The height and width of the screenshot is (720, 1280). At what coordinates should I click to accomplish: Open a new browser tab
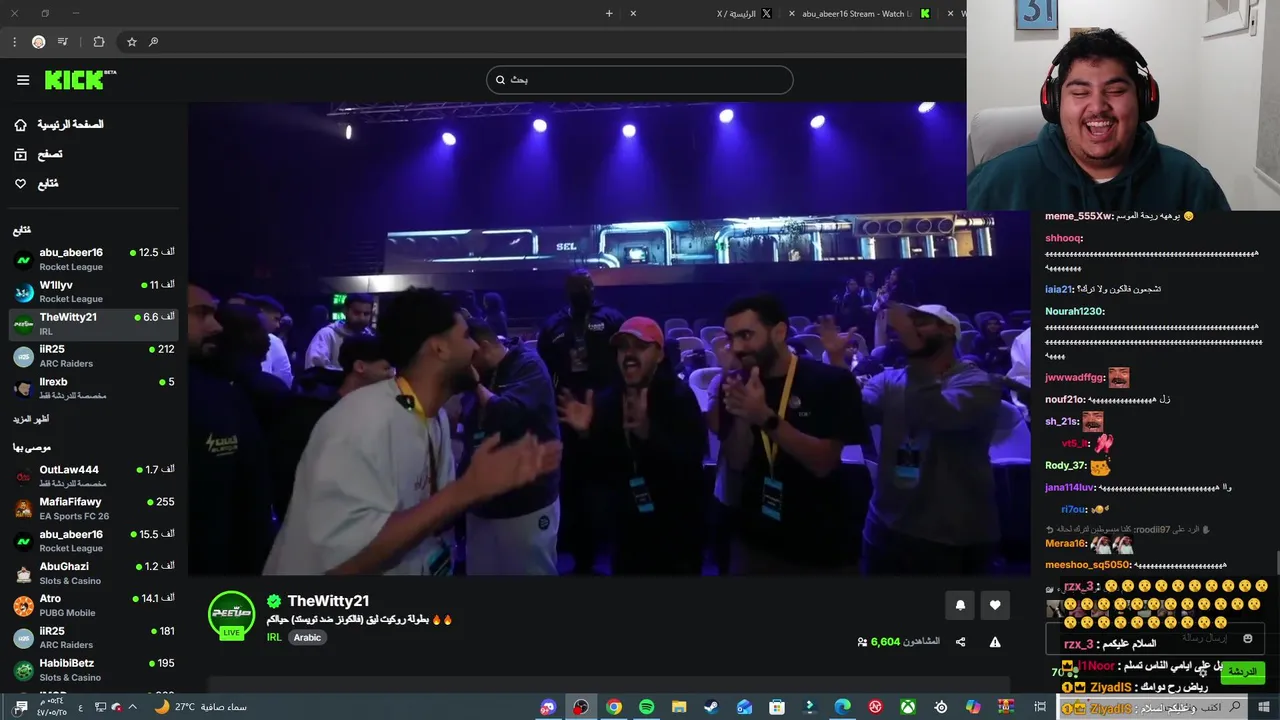point(609,14)
